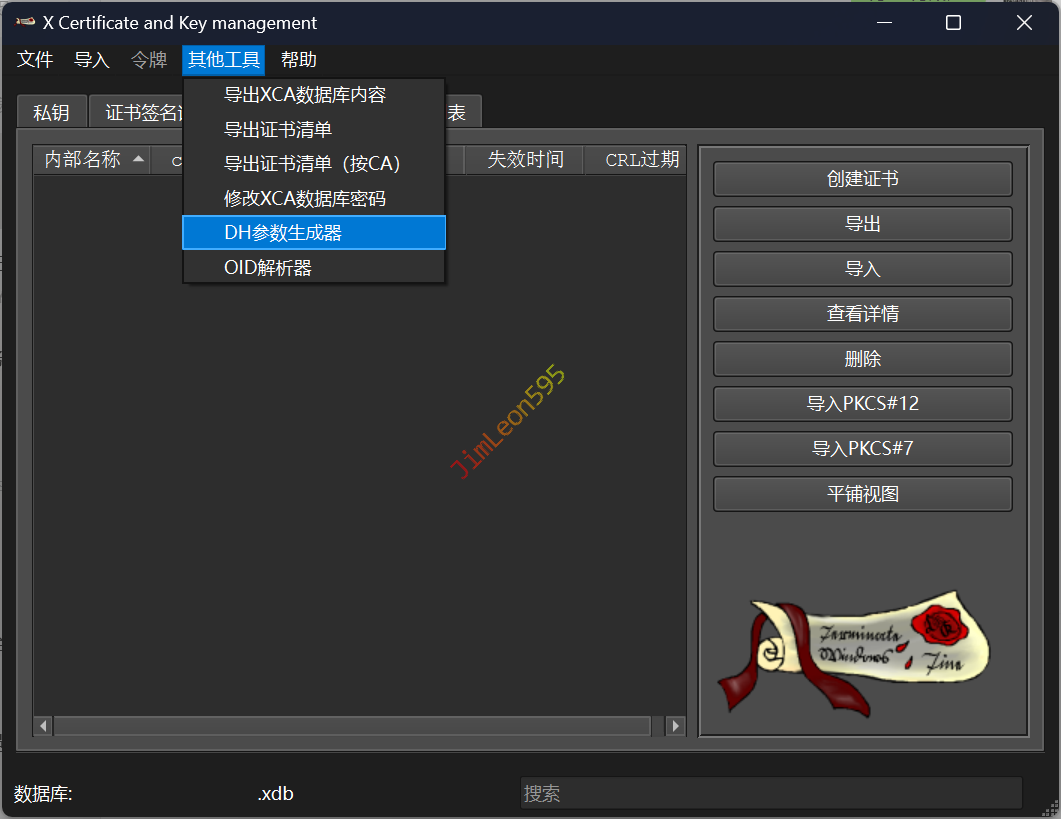The height and width of the screenshot is (819, 1061).
Task: Open the 导入 menu in menu bar
Action: (x=91, y=60)
